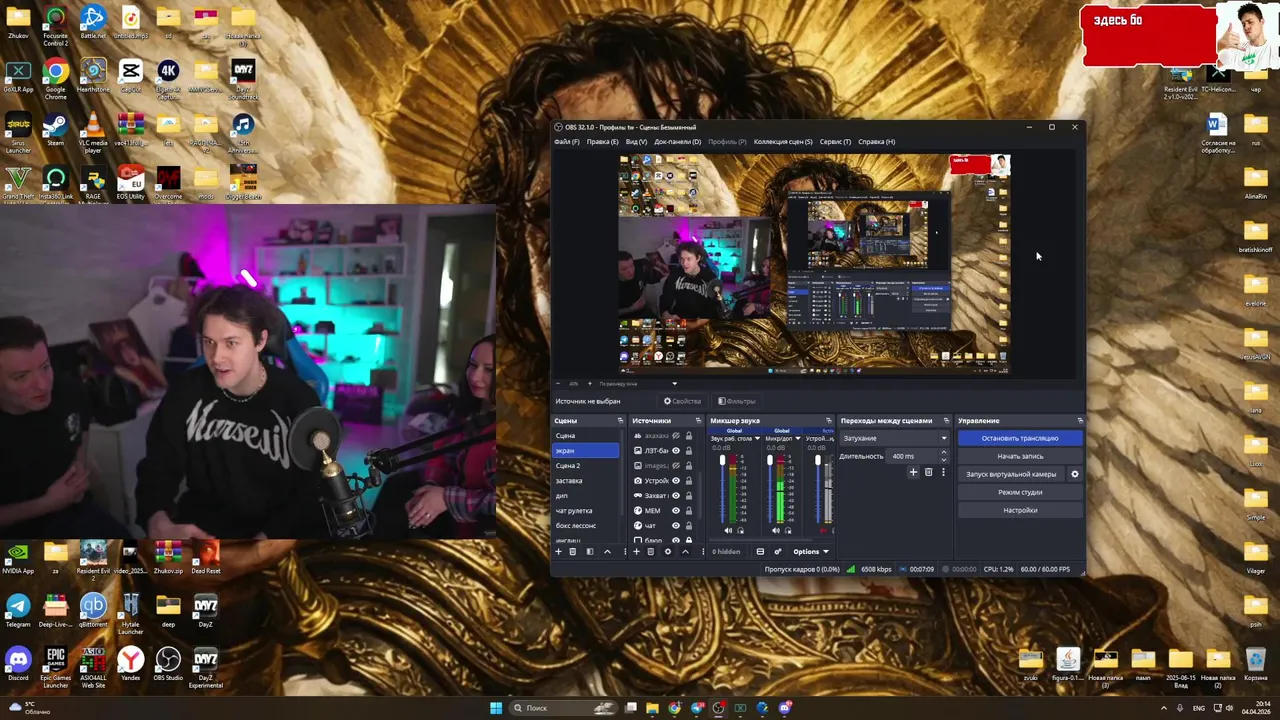Open scene filters icon in Сцены toolbar
This screenshot has width=1280, height=720.
590,552
